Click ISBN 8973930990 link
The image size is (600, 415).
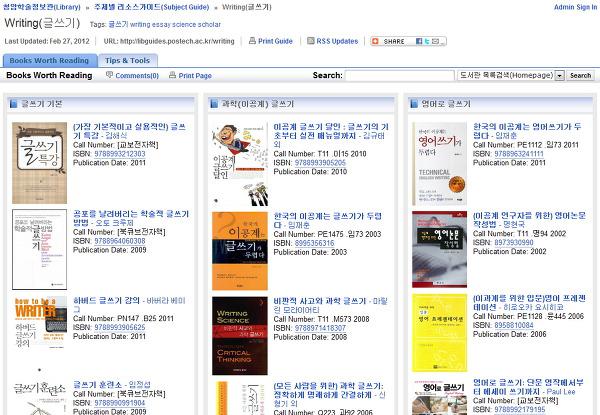pos(514,242)
